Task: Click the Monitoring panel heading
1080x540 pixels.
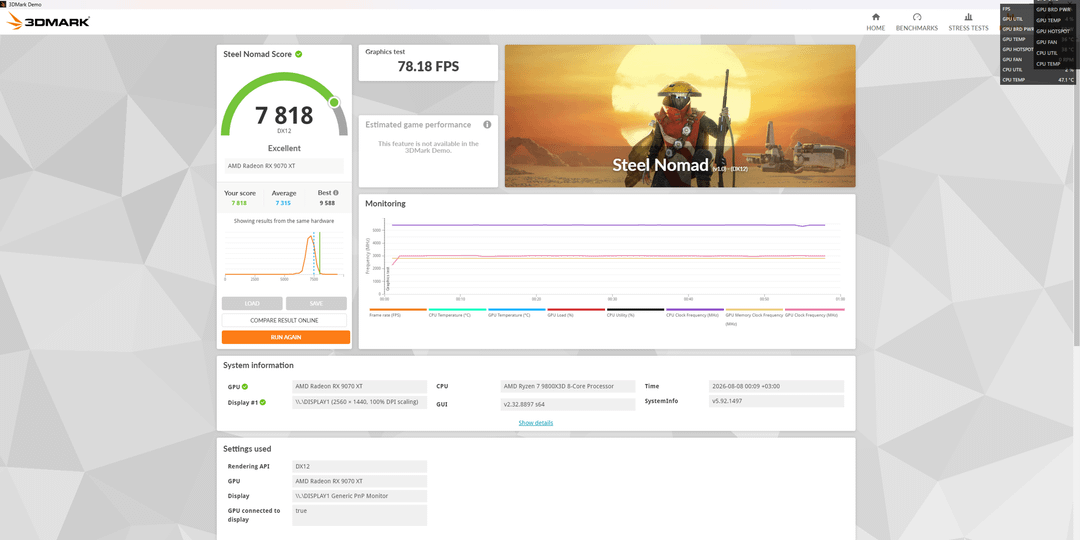Action: click(385, 204)
